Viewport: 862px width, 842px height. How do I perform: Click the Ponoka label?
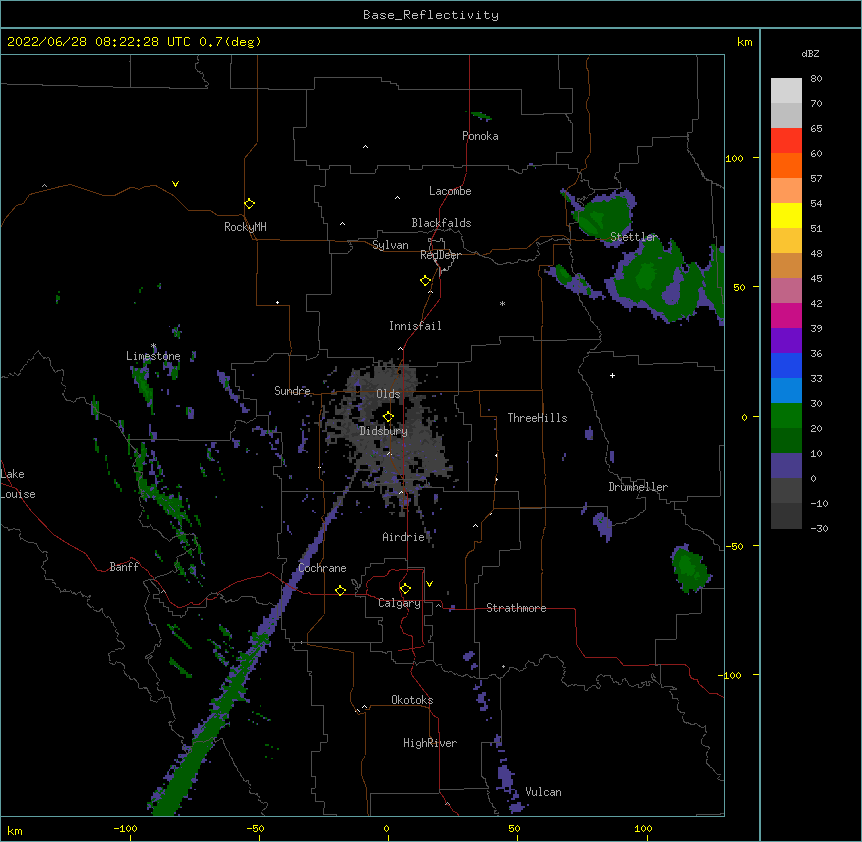(x=480, y=136)
